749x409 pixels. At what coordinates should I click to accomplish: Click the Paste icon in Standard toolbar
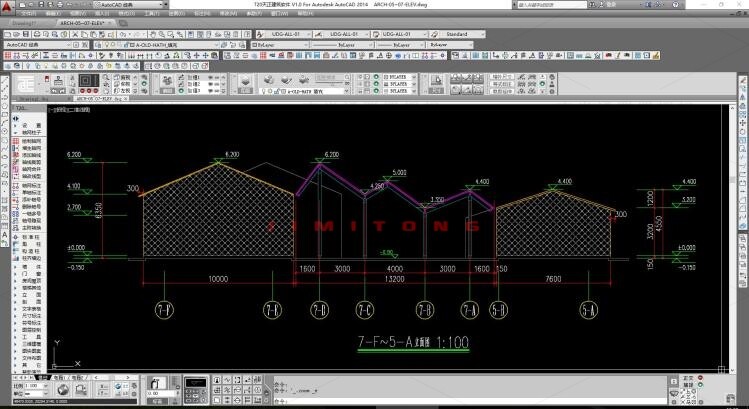93,34
